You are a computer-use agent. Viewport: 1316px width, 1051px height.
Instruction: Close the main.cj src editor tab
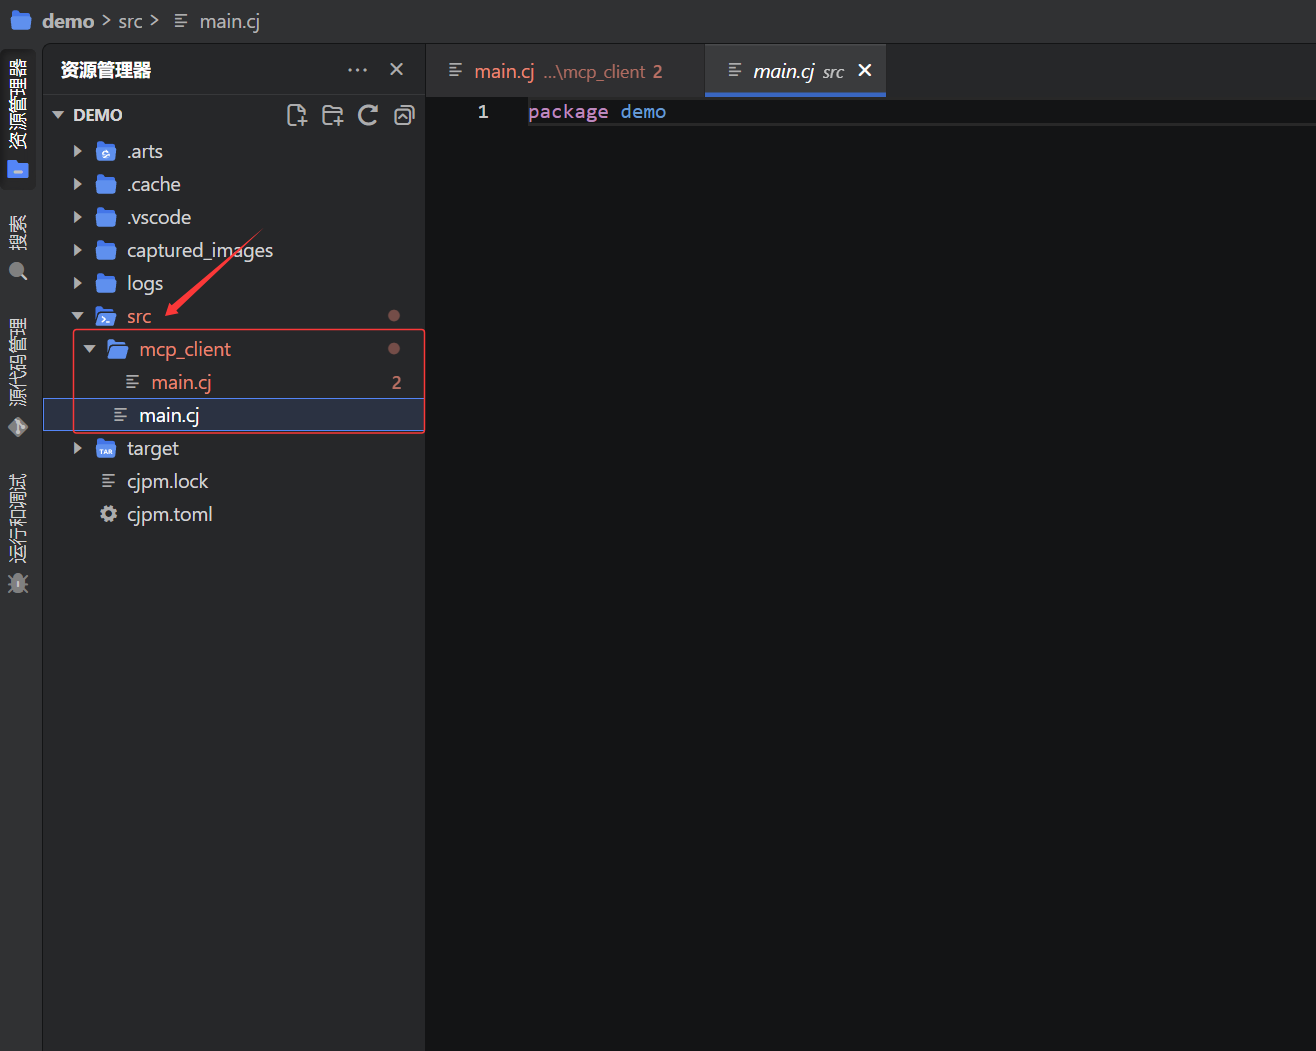[865, 70]
